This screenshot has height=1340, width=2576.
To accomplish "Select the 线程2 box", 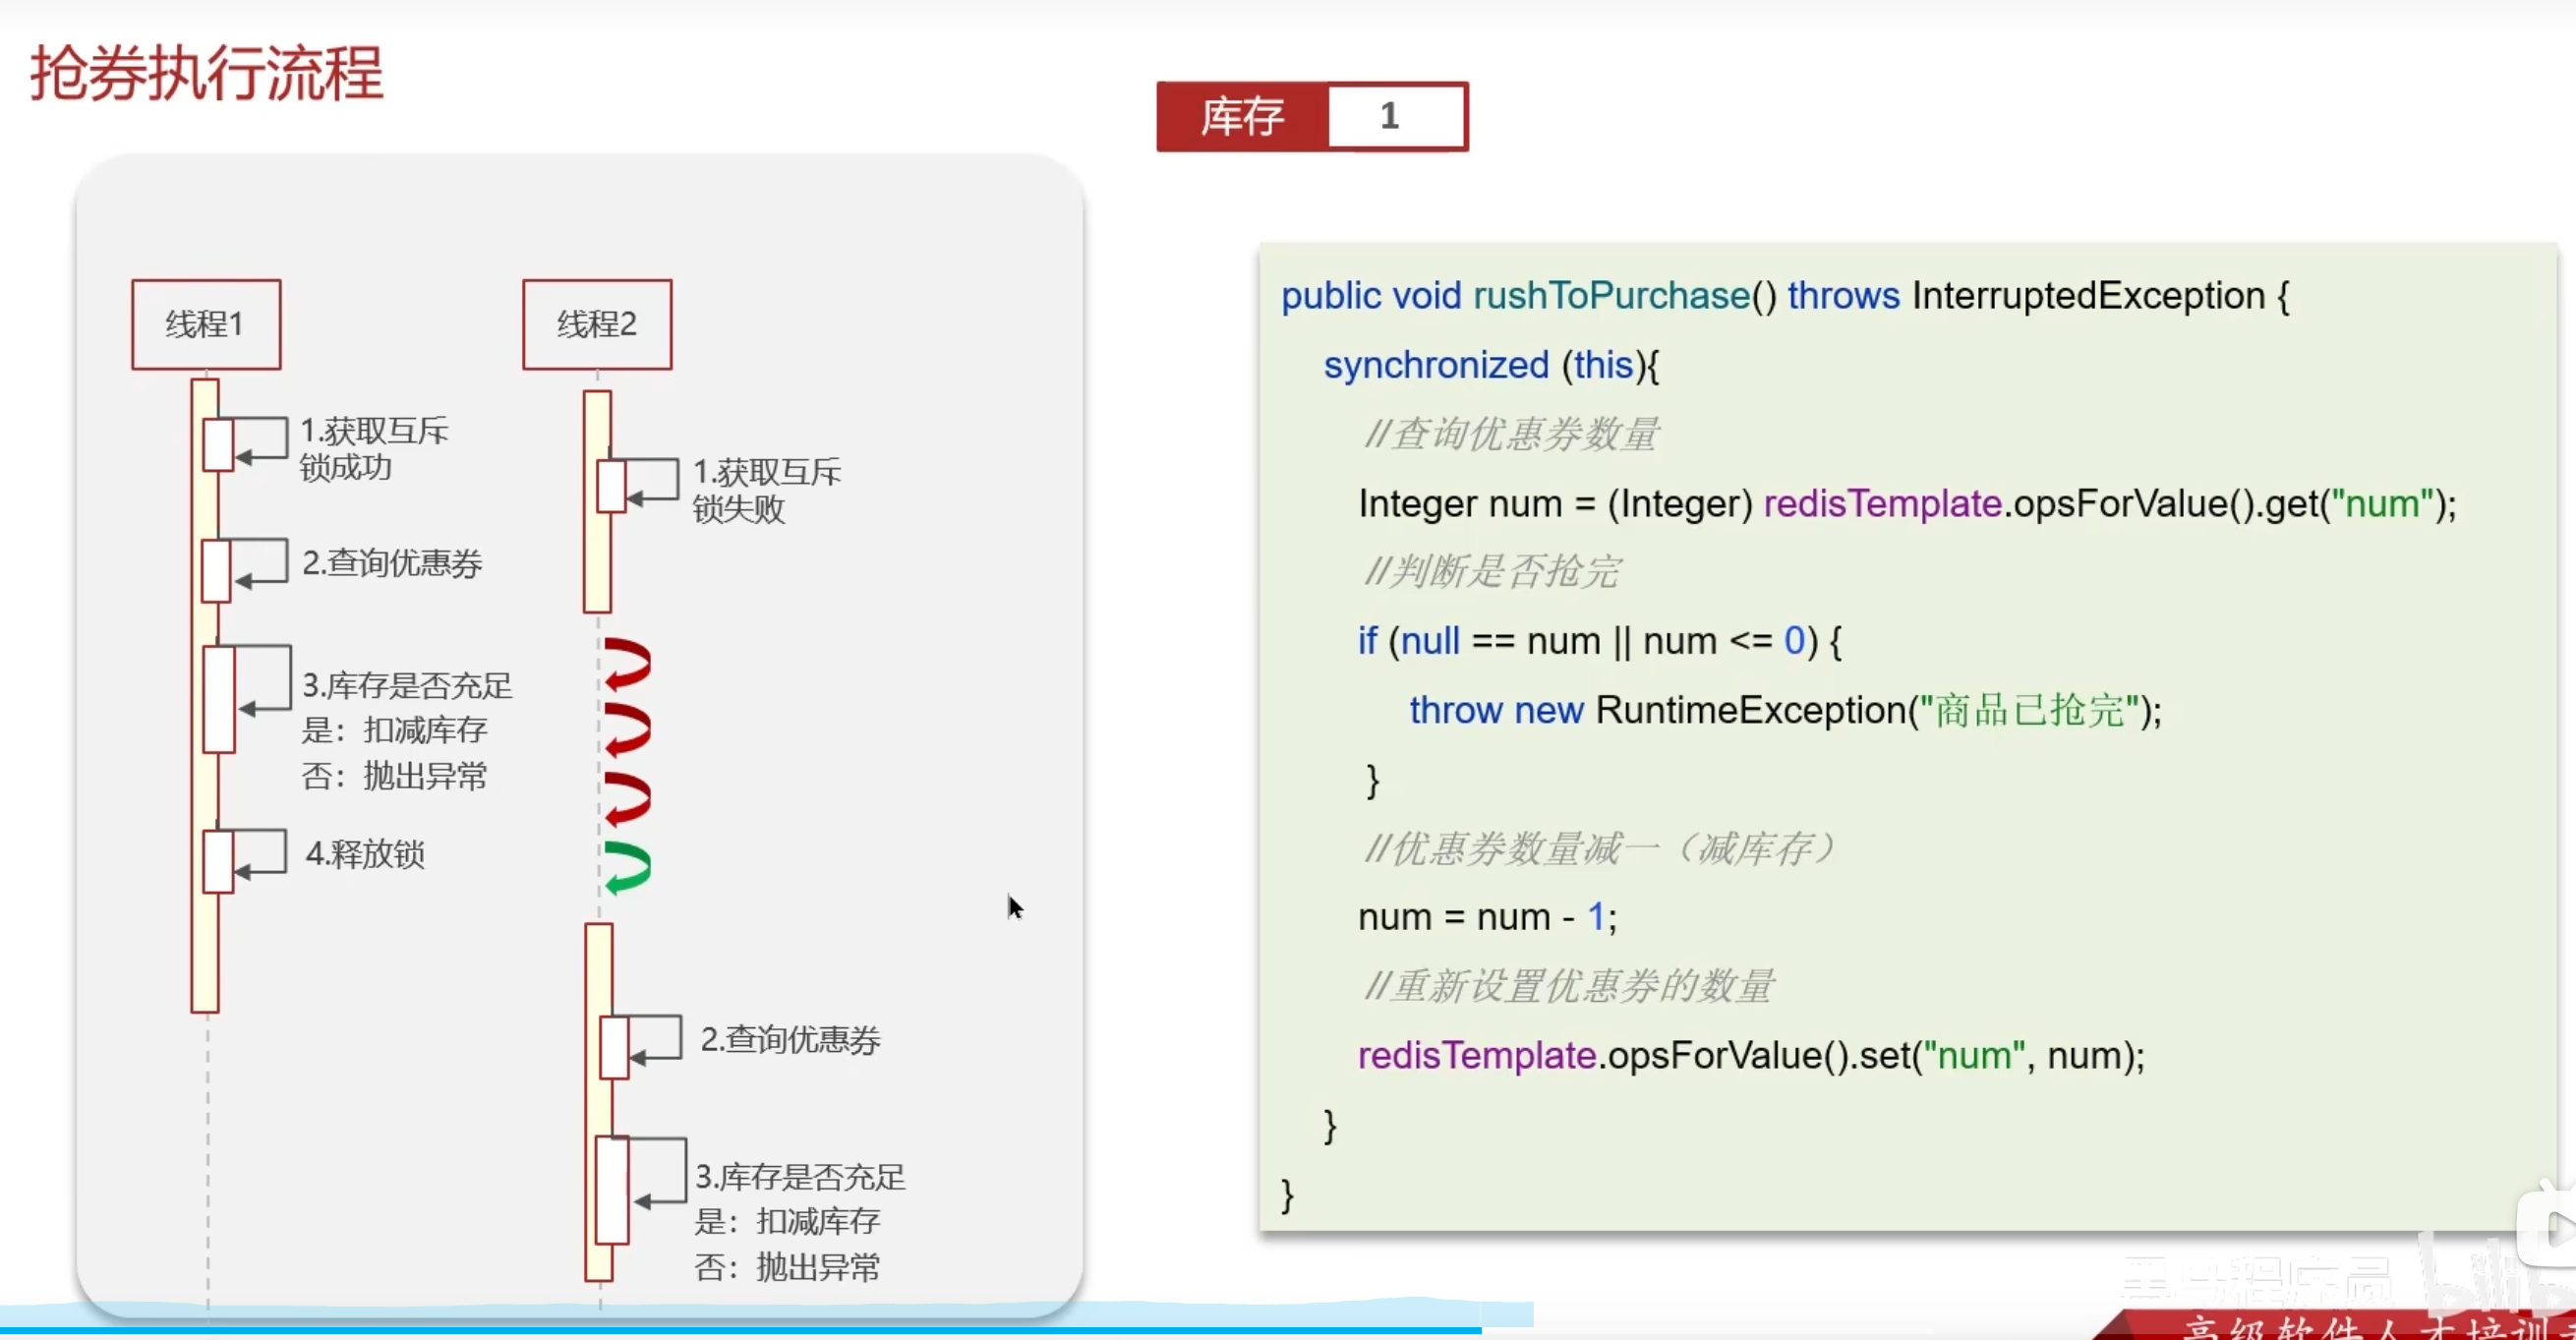I will click(x=597, y=324).
